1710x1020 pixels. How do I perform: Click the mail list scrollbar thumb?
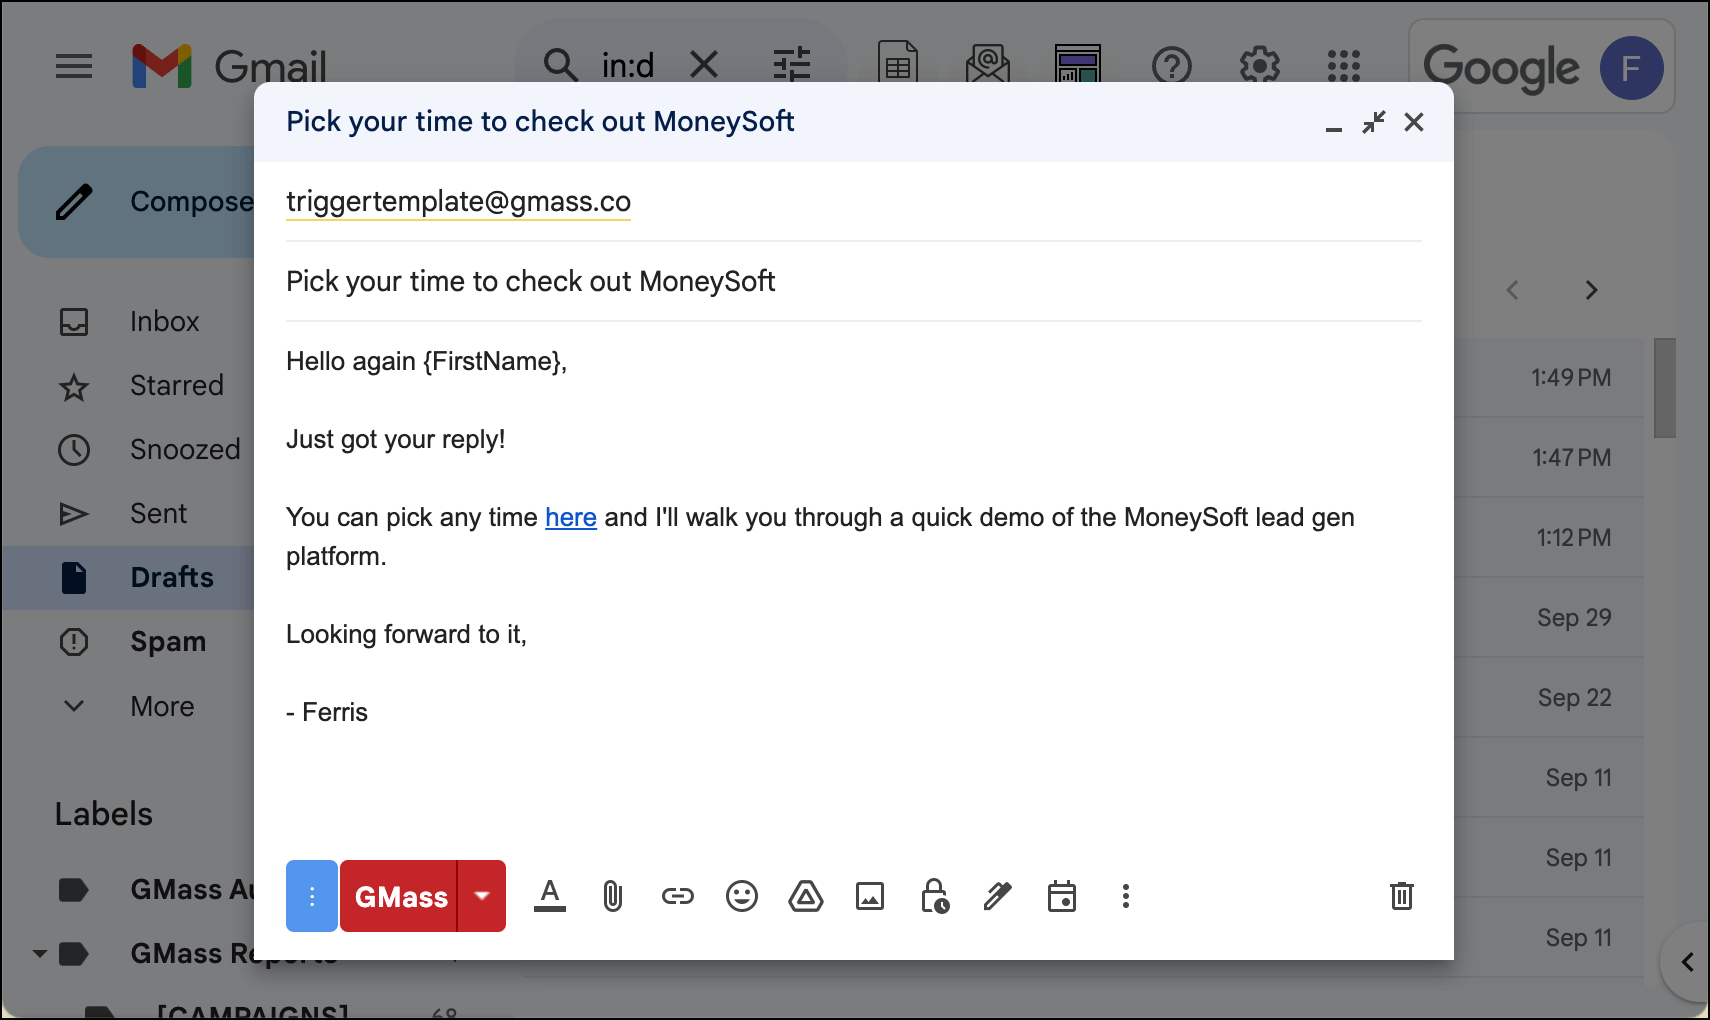coord(1664,388)
